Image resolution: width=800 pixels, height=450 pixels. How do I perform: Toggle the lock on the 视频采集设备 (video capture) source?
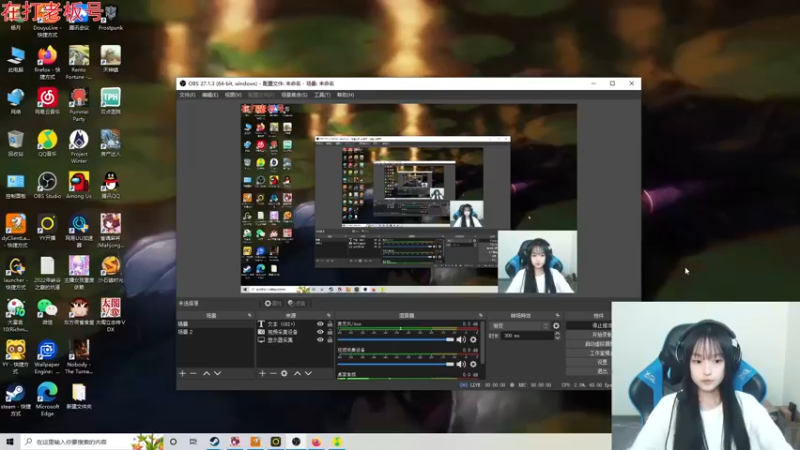pyautogui.click(x=330, y=332)
